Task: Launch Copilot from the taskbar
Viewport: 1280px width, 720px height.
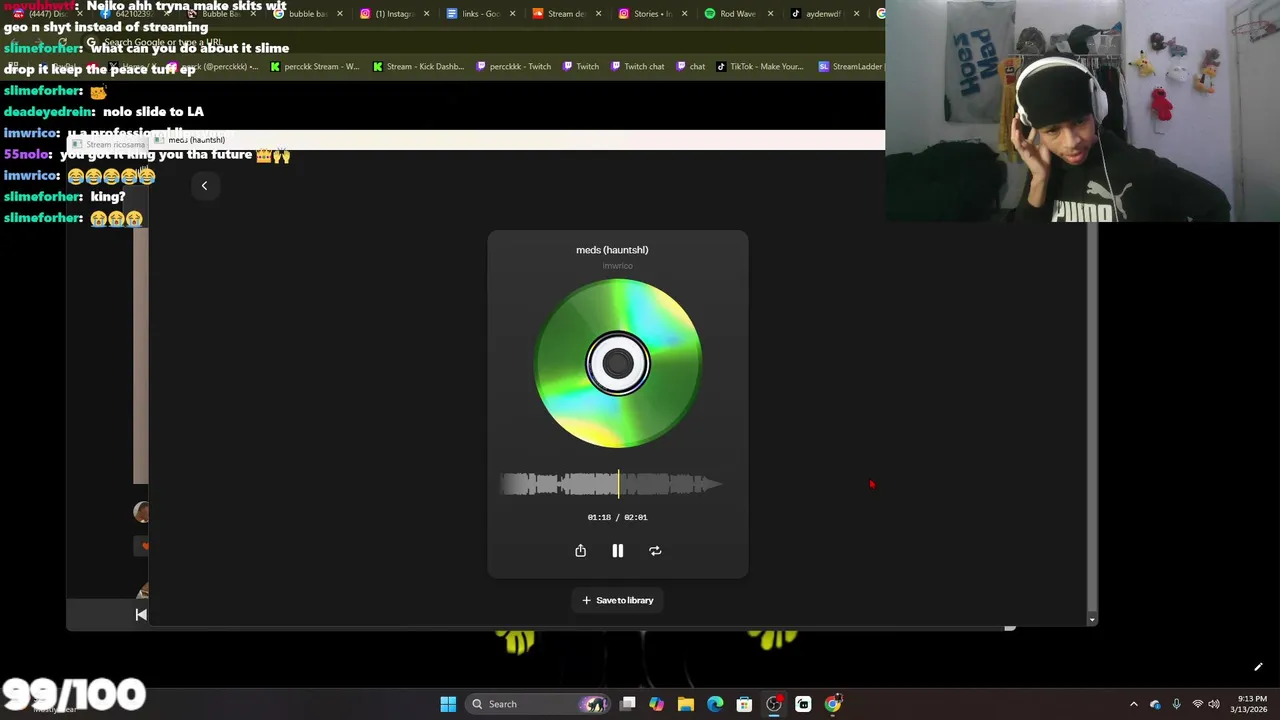Action: coord(657,704)
